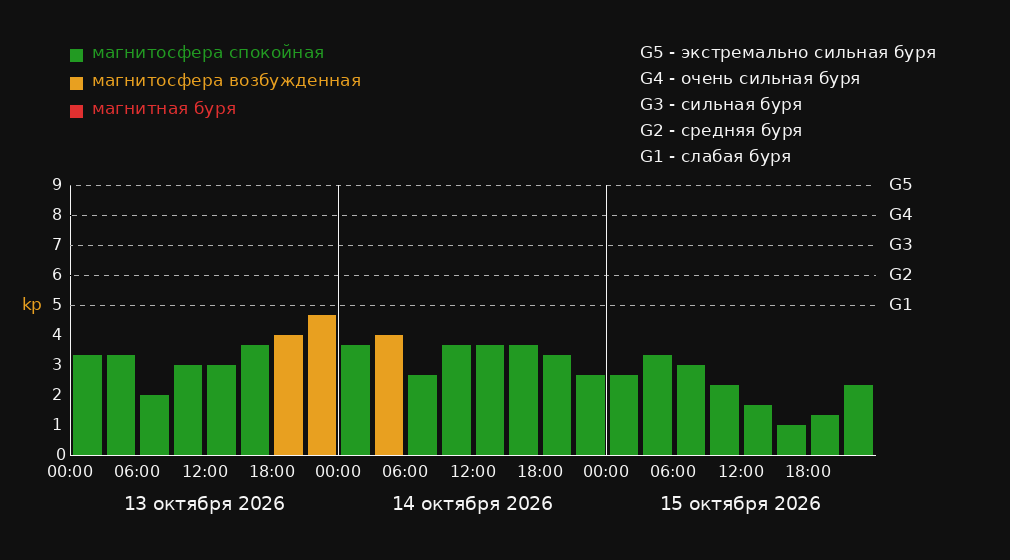Image resolution: width=1010 pixels, height=560 pixels.
Task: Click the date label "14 октября 2026"
Action: [472, 504]
